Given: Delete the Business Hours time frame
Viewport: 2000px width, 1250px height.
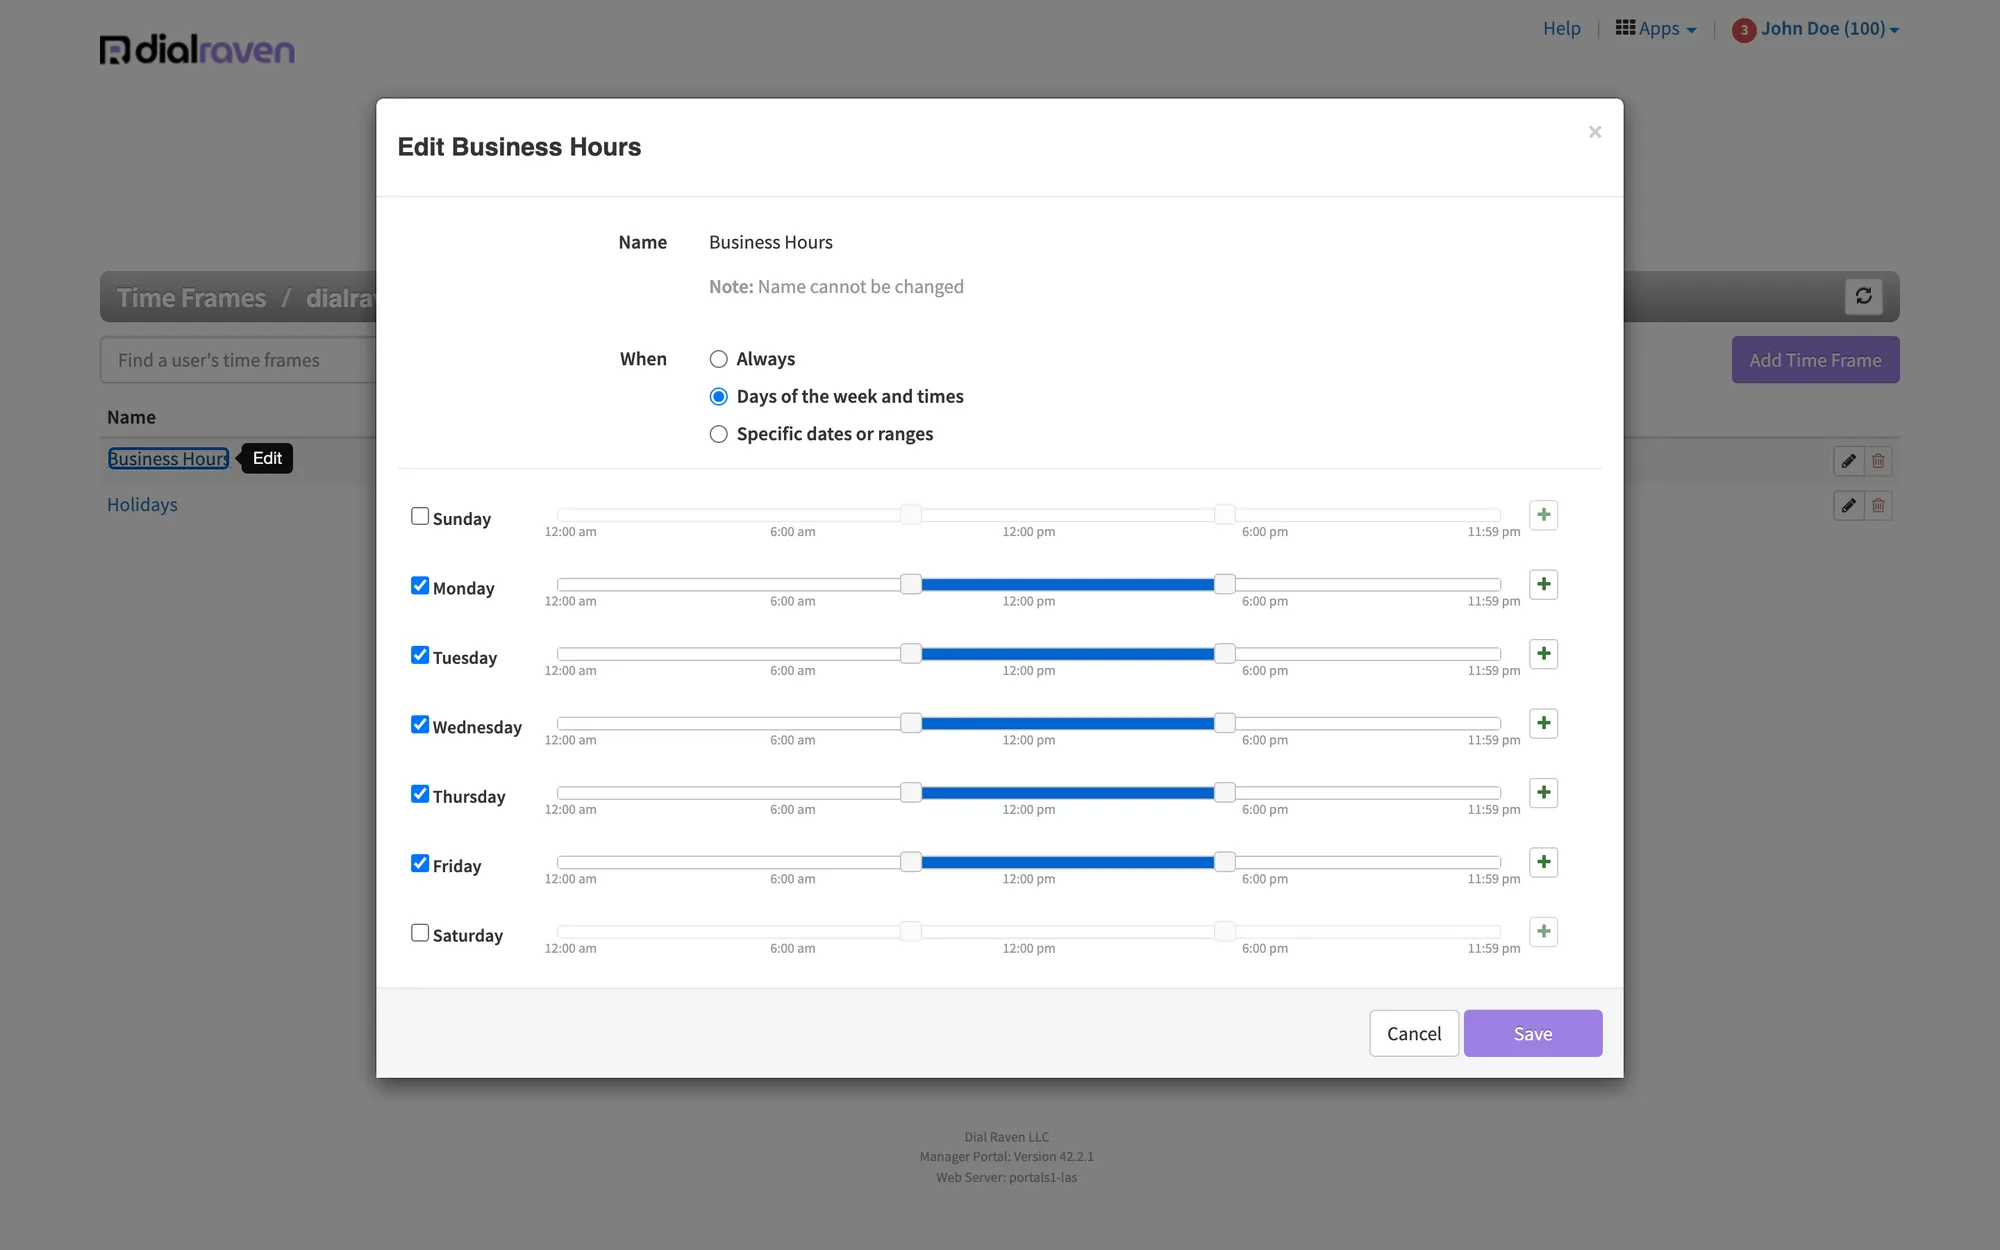Looking at the screenshot, I should click(x=1878, y=461).
